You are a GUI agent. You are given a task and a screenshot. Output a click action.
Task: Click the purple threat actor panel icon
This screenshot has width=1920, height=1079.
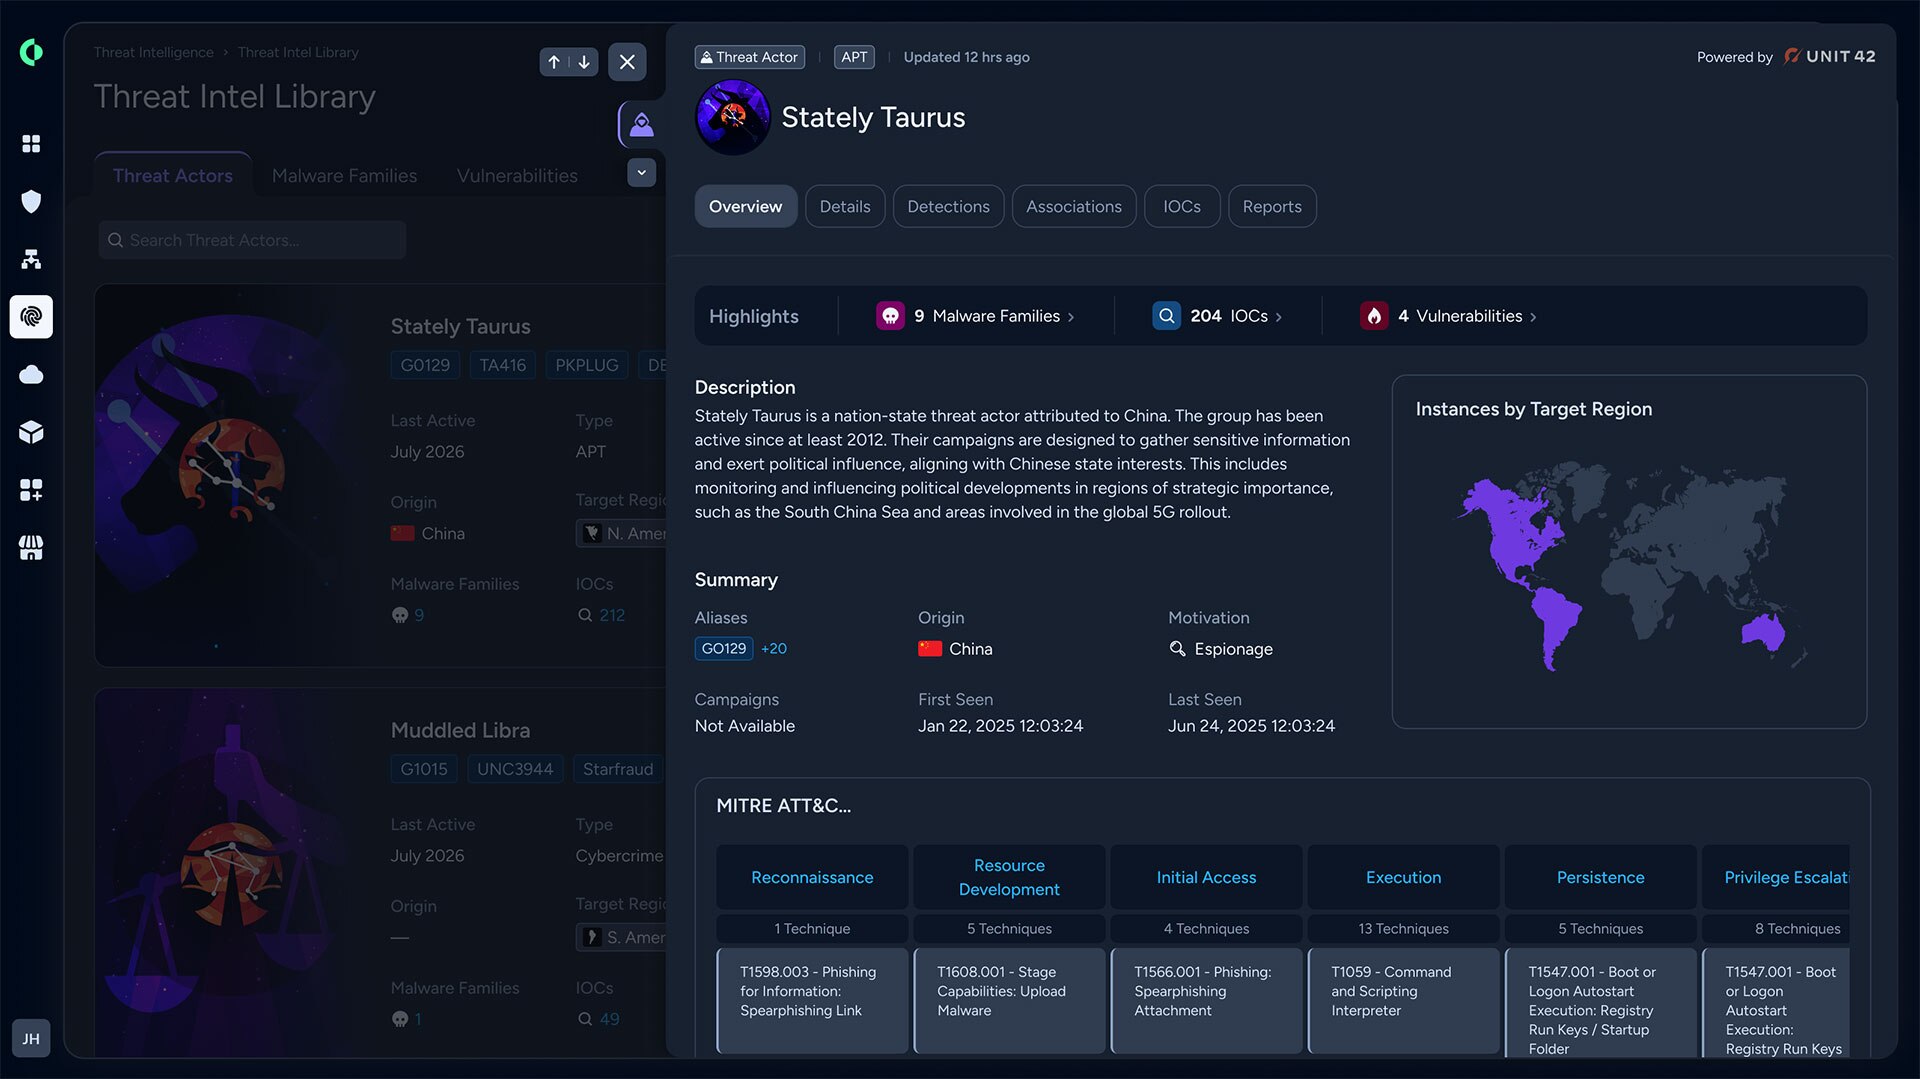tap(642, 125)
